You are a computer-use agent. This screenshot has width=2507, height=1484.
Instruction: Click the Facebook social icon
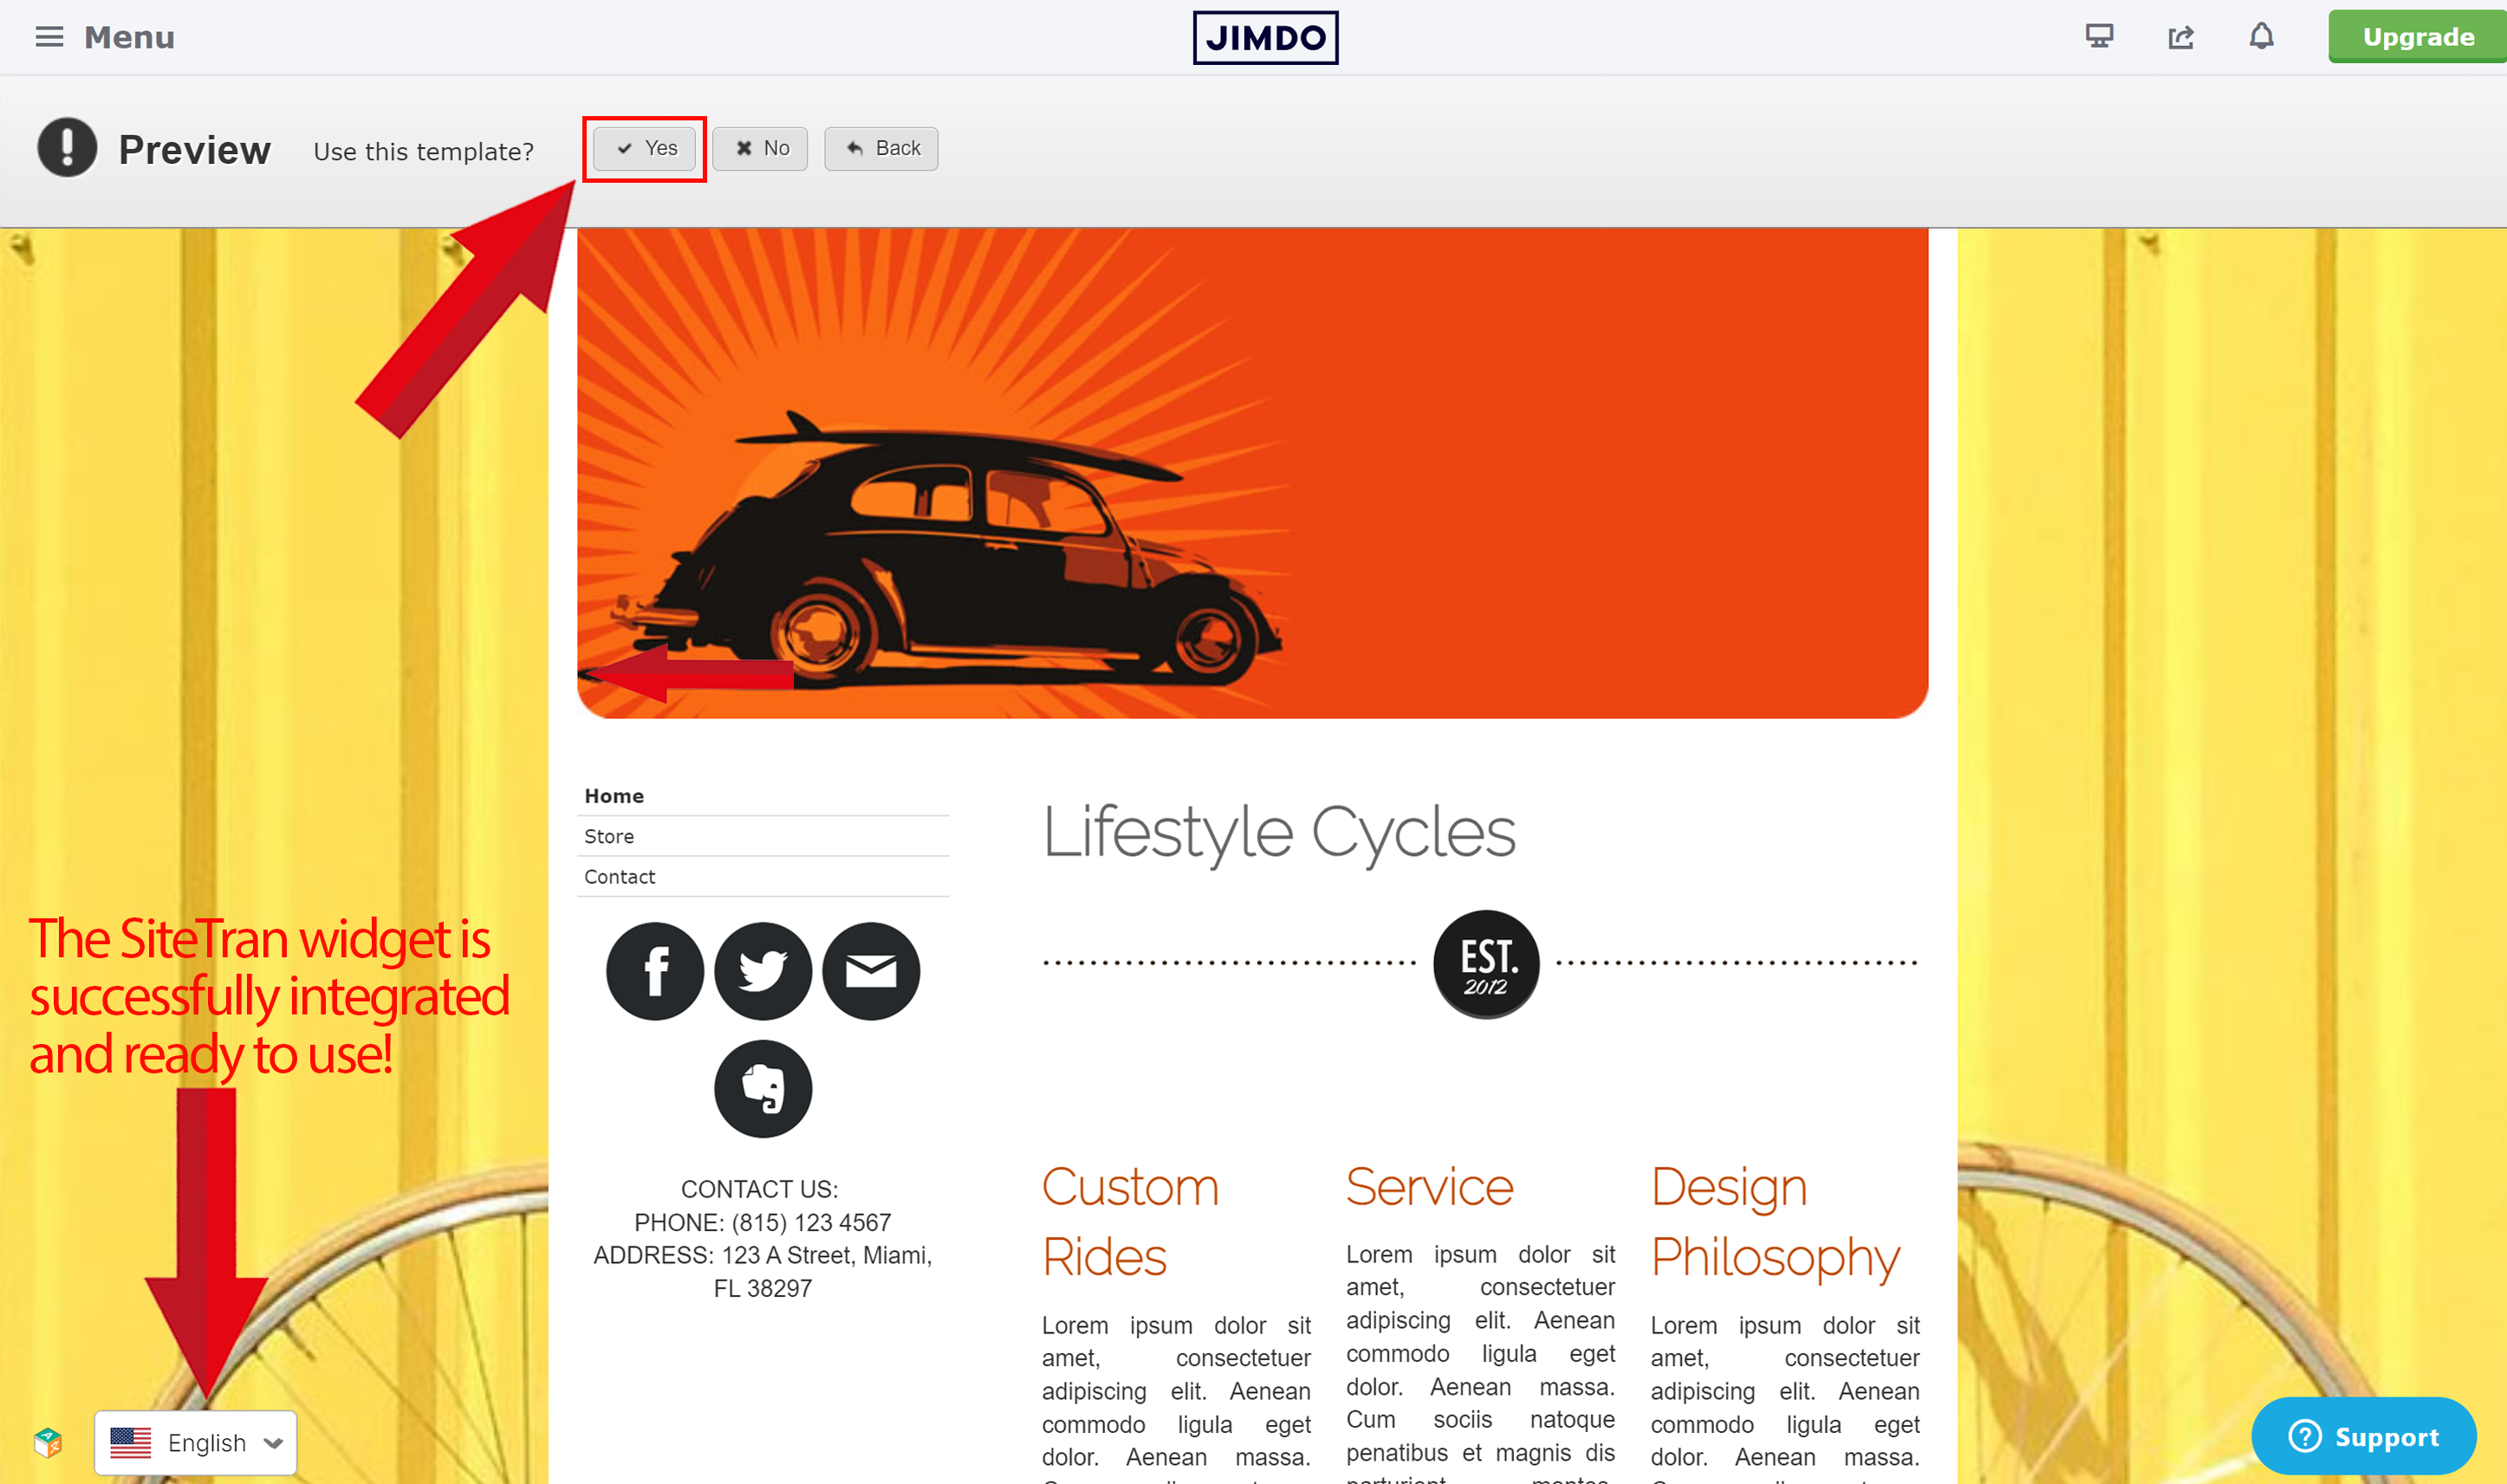[655, 969]
